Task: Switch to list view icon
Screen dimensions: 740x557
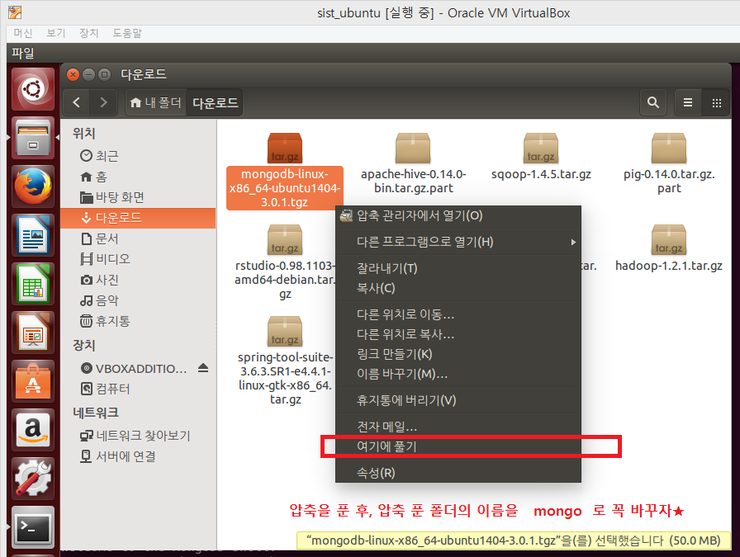Action: pos(688,102)
